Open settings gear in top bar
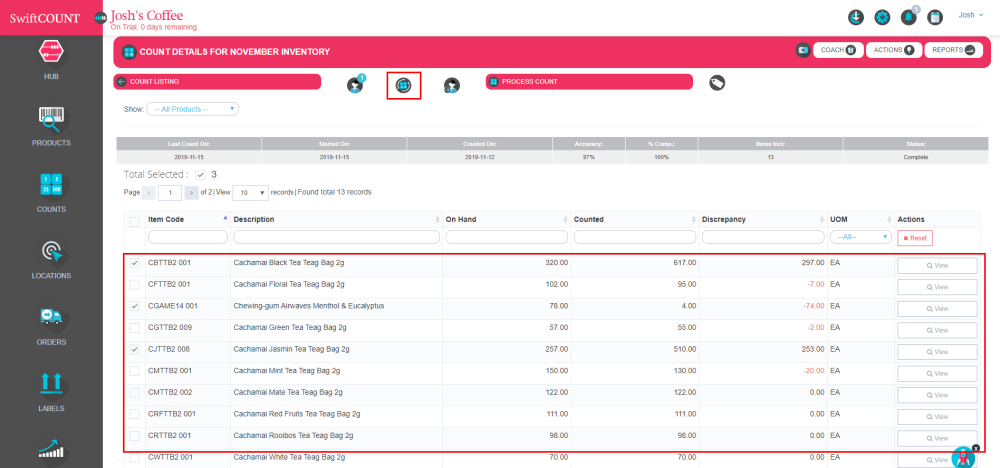The width and height of the screenshot is (1000, 468). click(882, 17)
